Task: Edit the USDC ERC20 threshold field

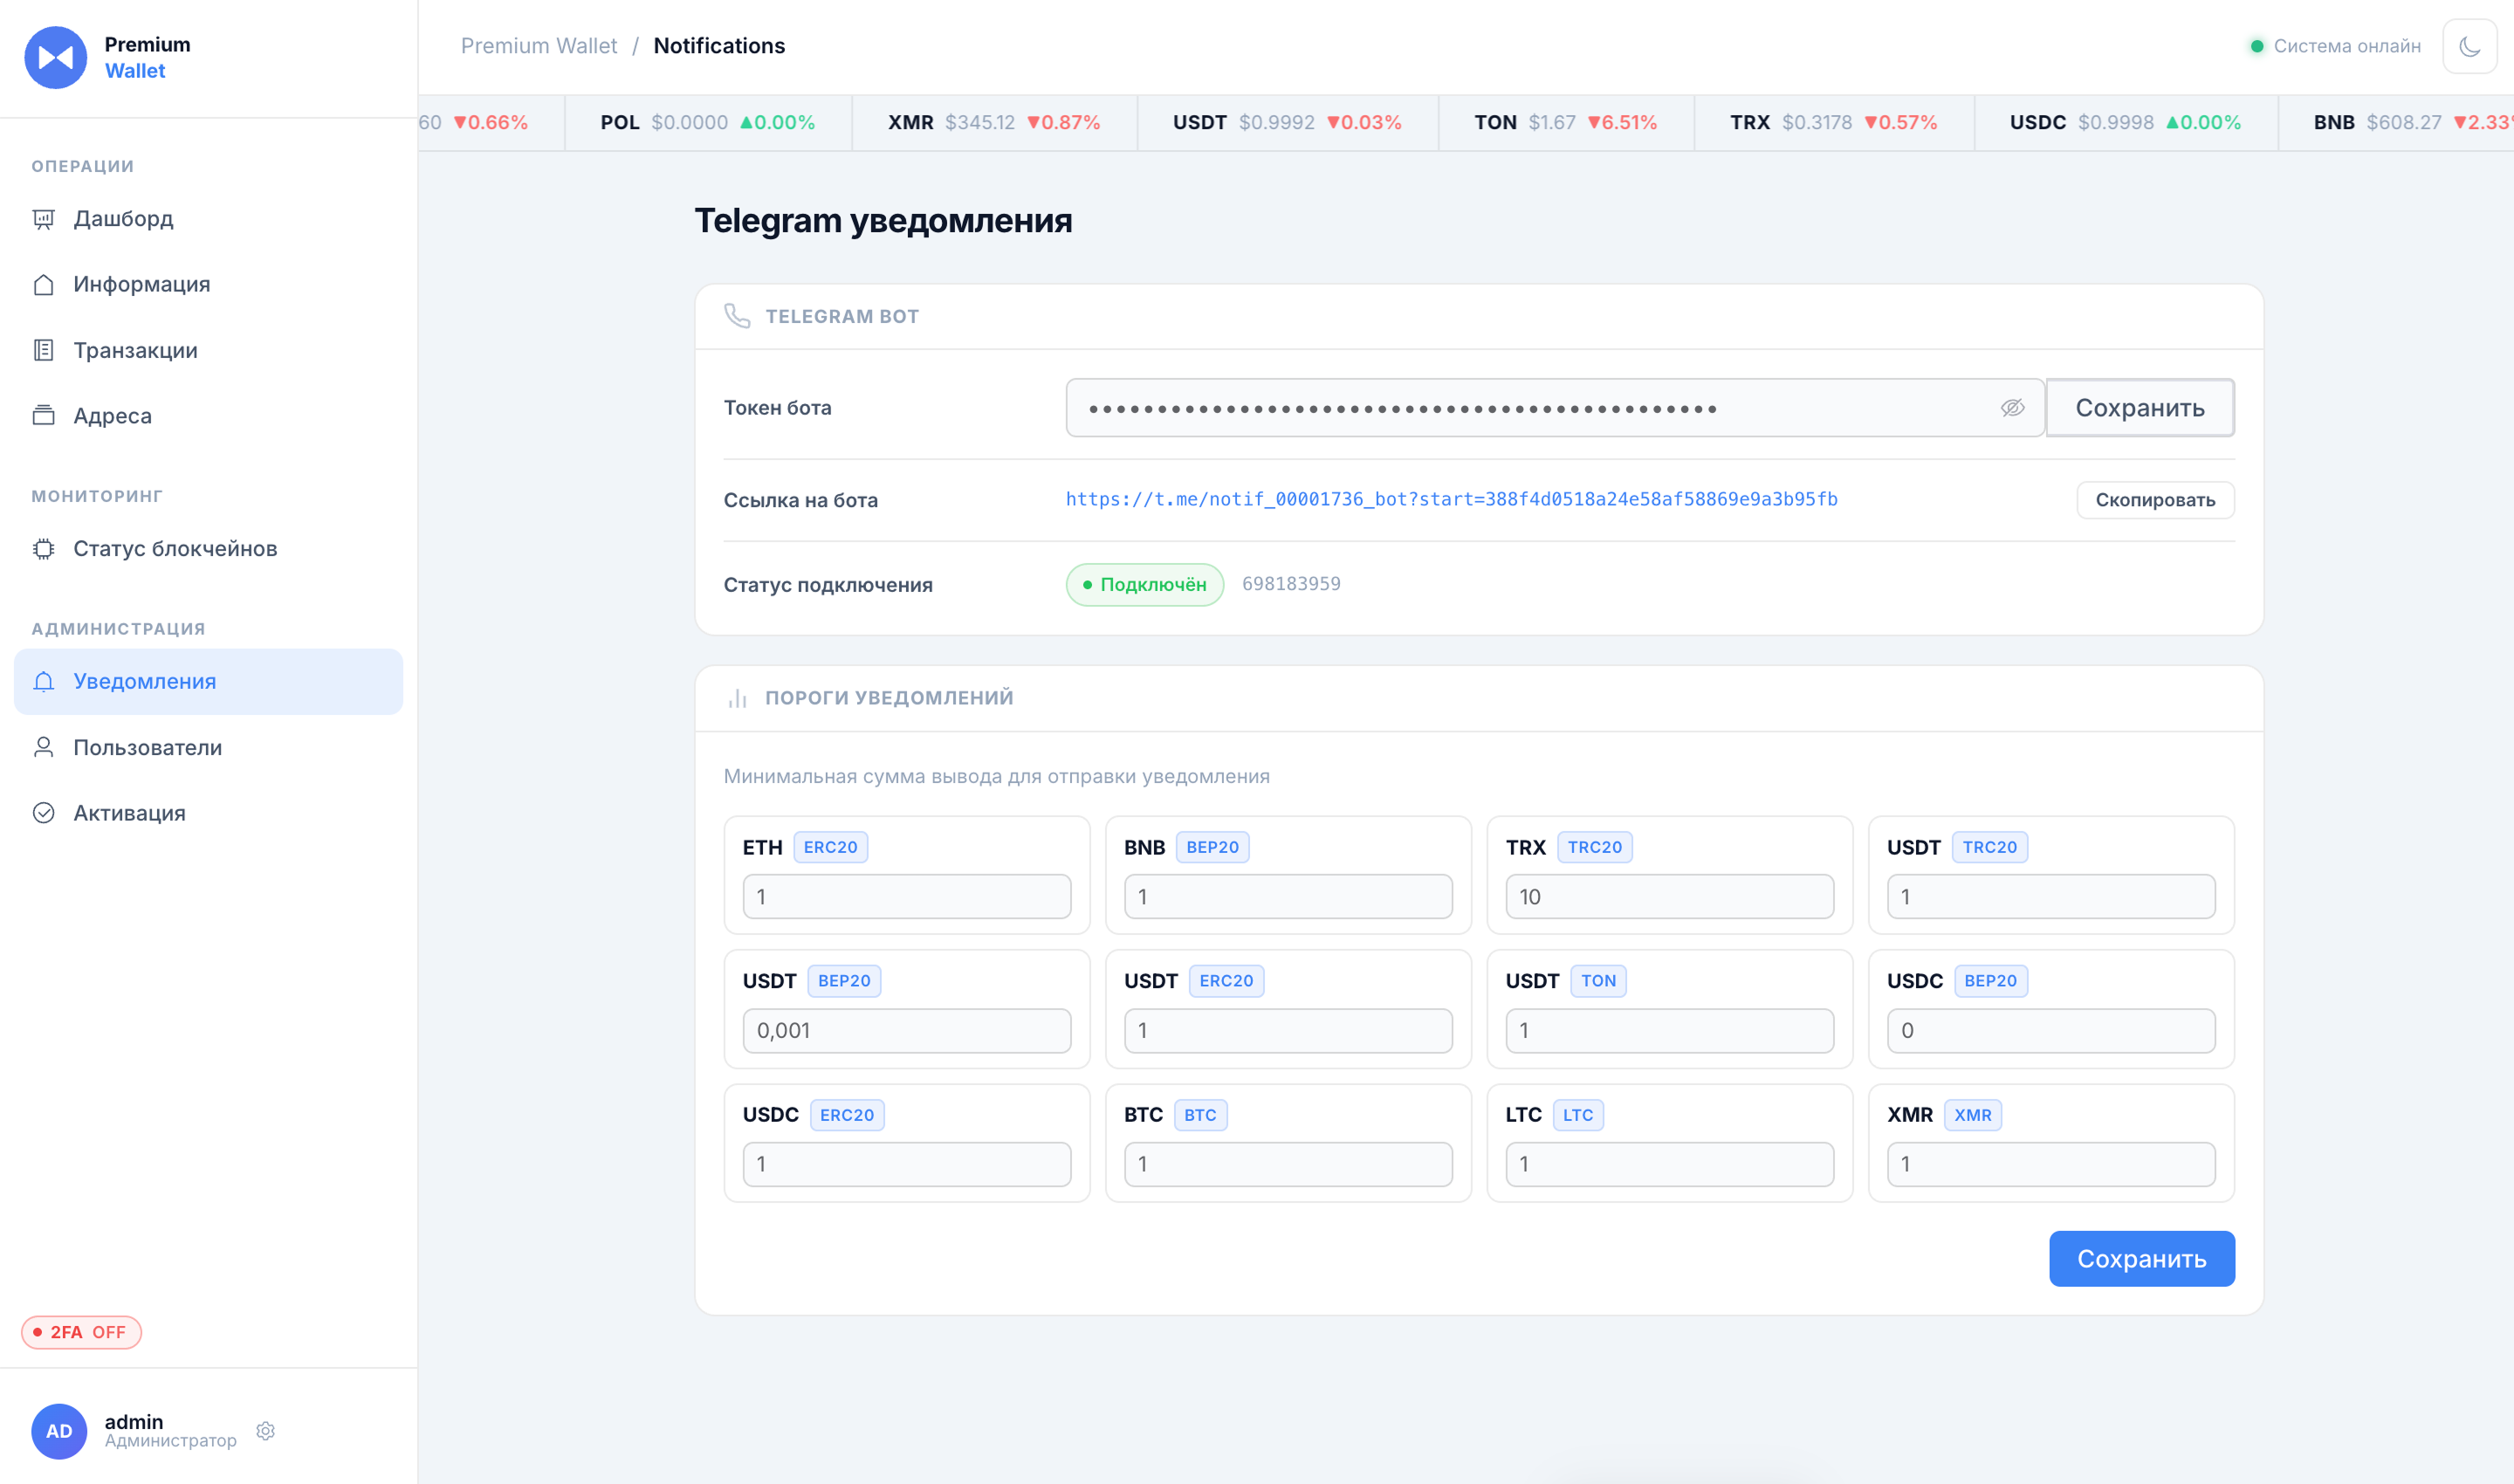Action: coord(906,1165)
